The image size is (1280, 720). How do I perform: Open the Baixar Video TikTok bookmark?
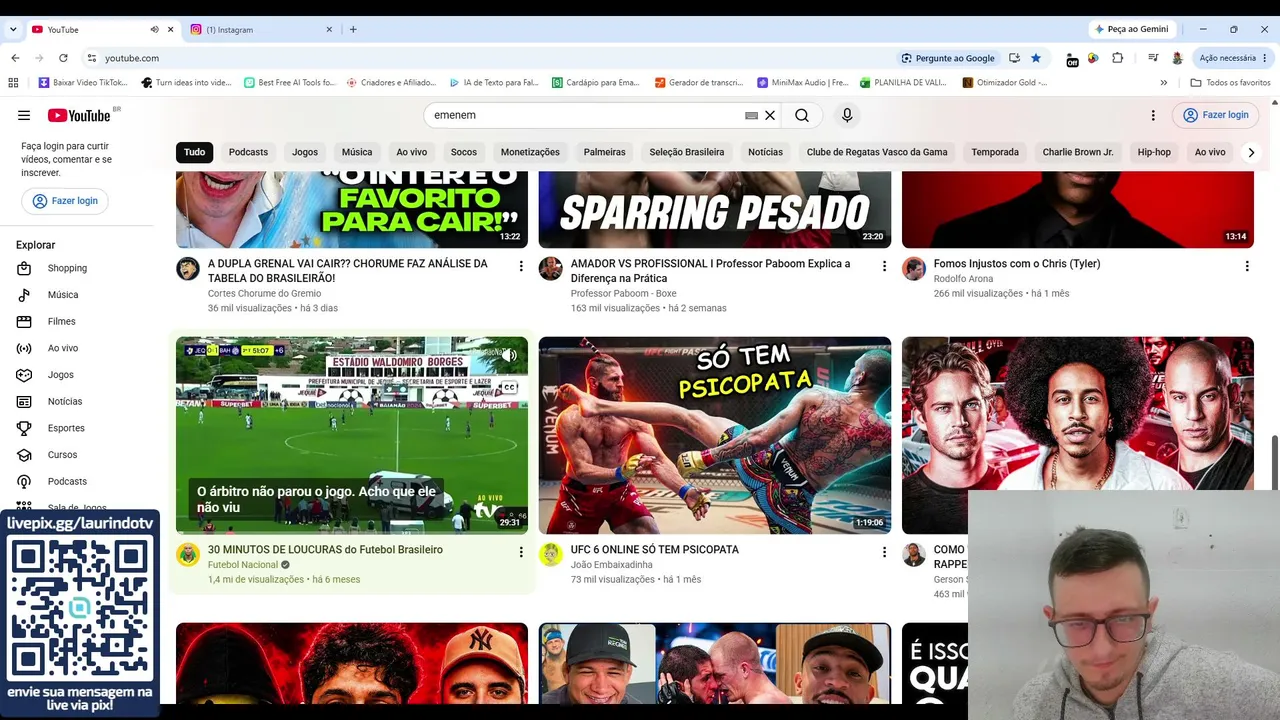point(83,83)
